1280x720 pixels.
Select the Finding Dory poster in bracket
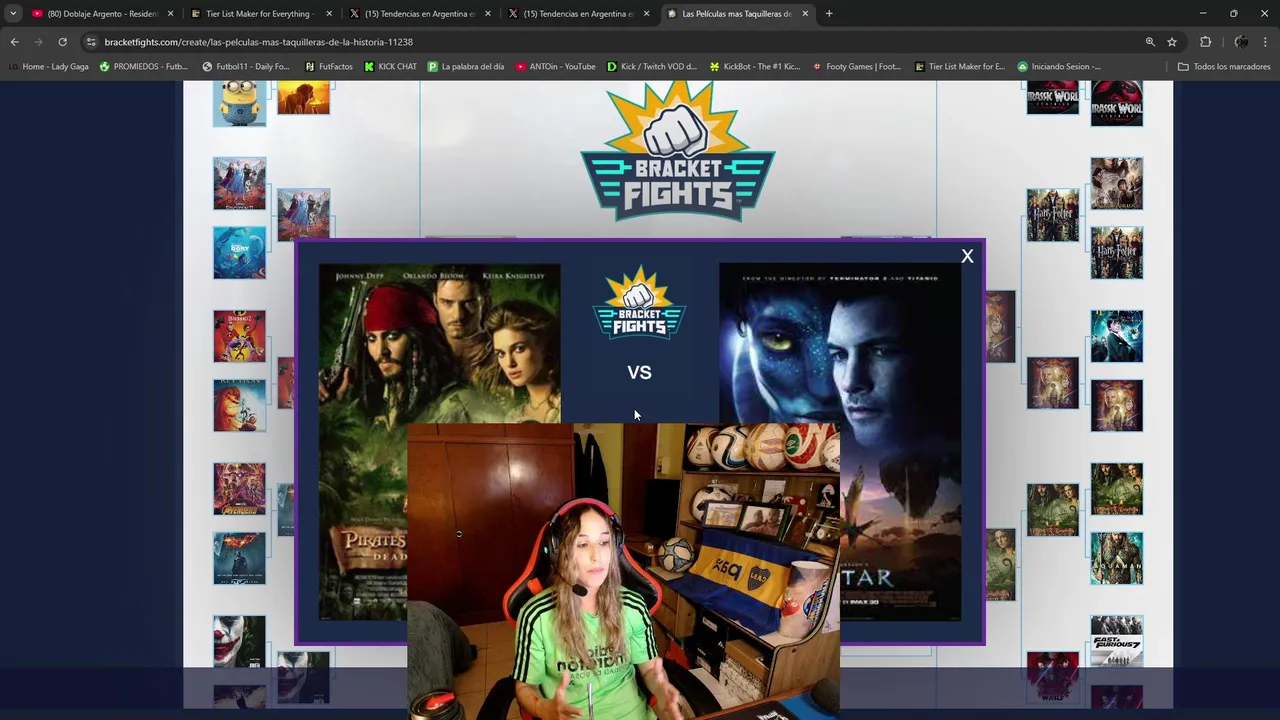tap(239, 252)
